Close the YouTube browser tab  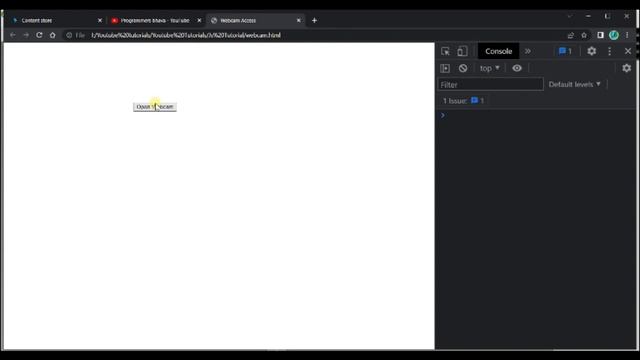[x=199, y=20]
